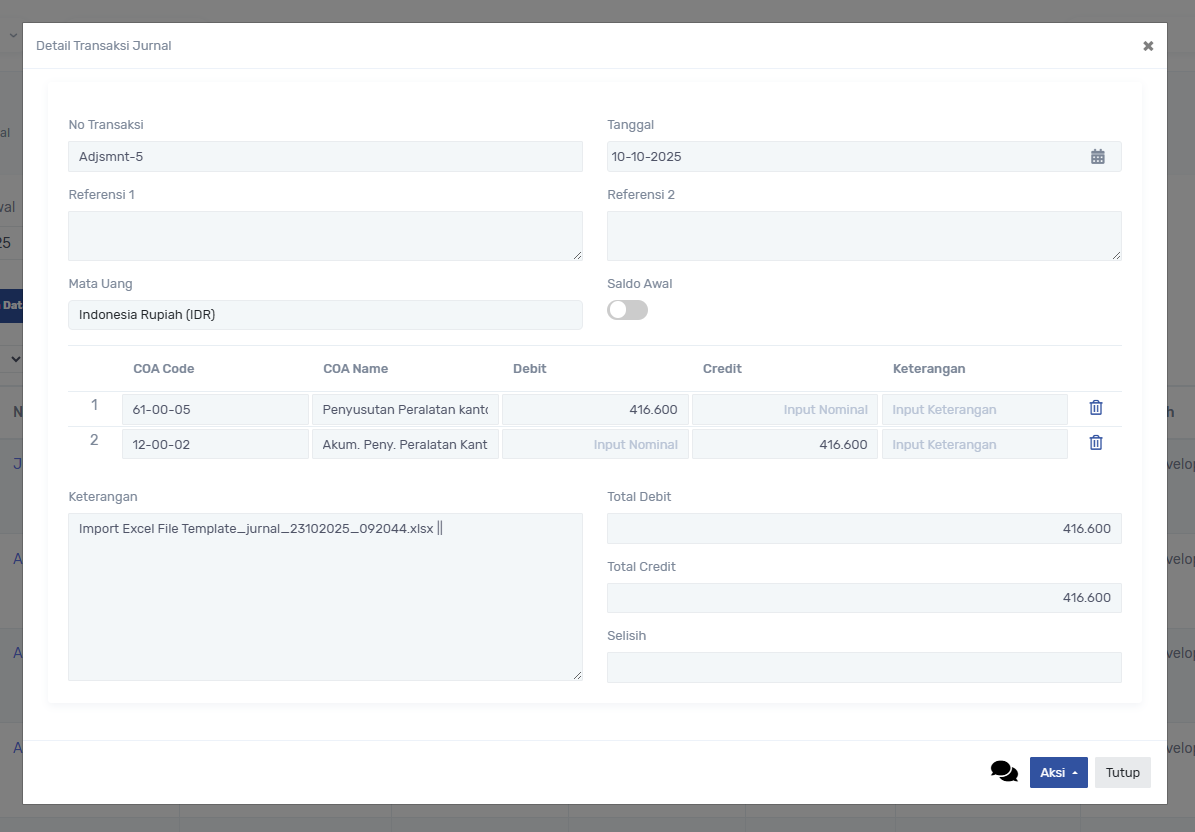Click the calendar icon in Tanggal field
The image size is (1195, 832).
click(1097, 156)
